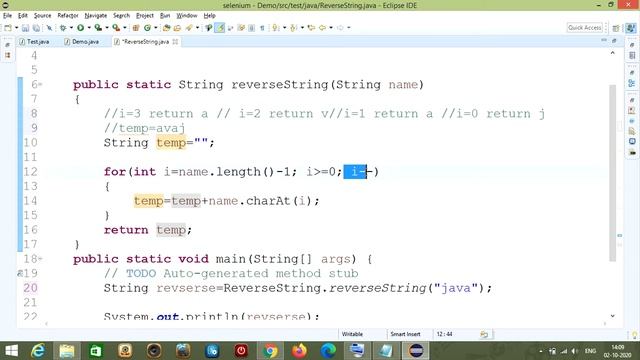Screen dimensions: 640x360
Task: Click the Save All toolbar icon
Action: pyautogui.click(x=36, y=28)
